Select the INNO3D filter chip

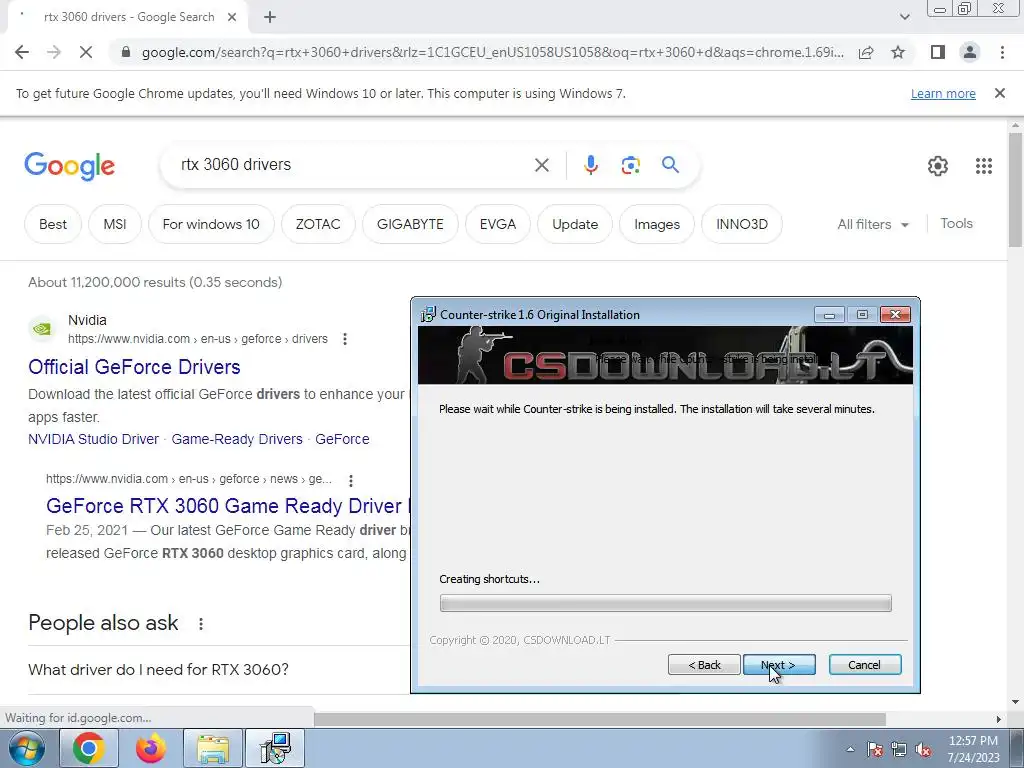click(x=742, y=224)
